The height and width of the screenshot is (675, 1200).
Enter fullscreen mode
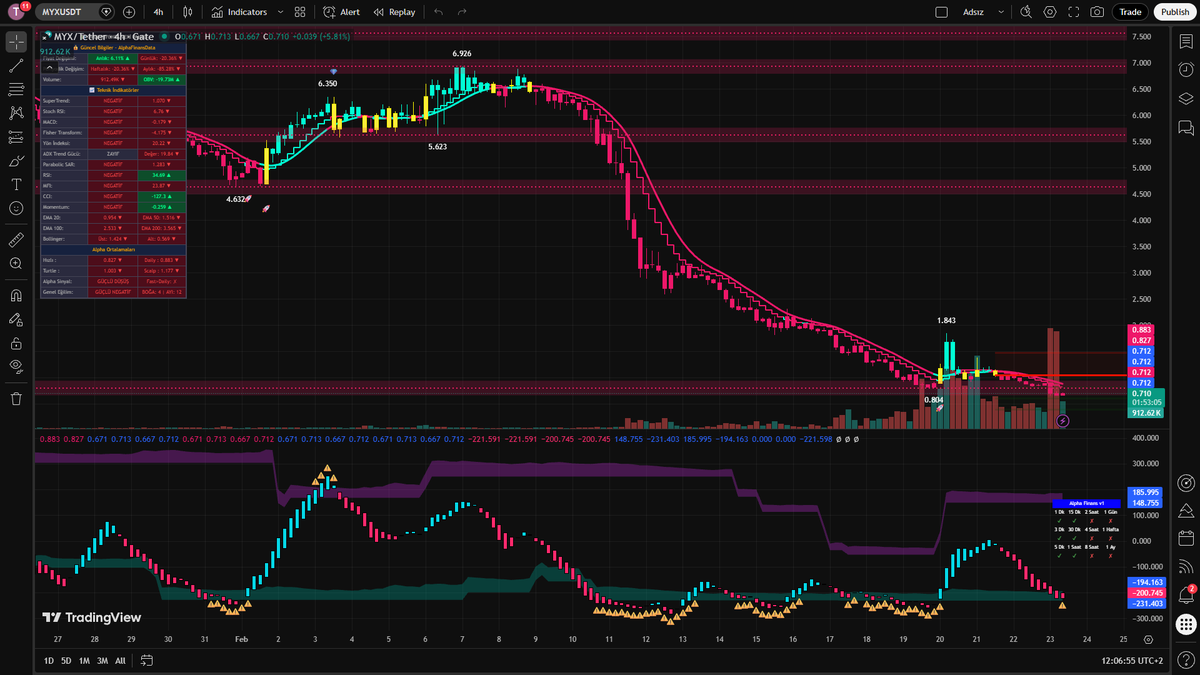(1073, 12)
